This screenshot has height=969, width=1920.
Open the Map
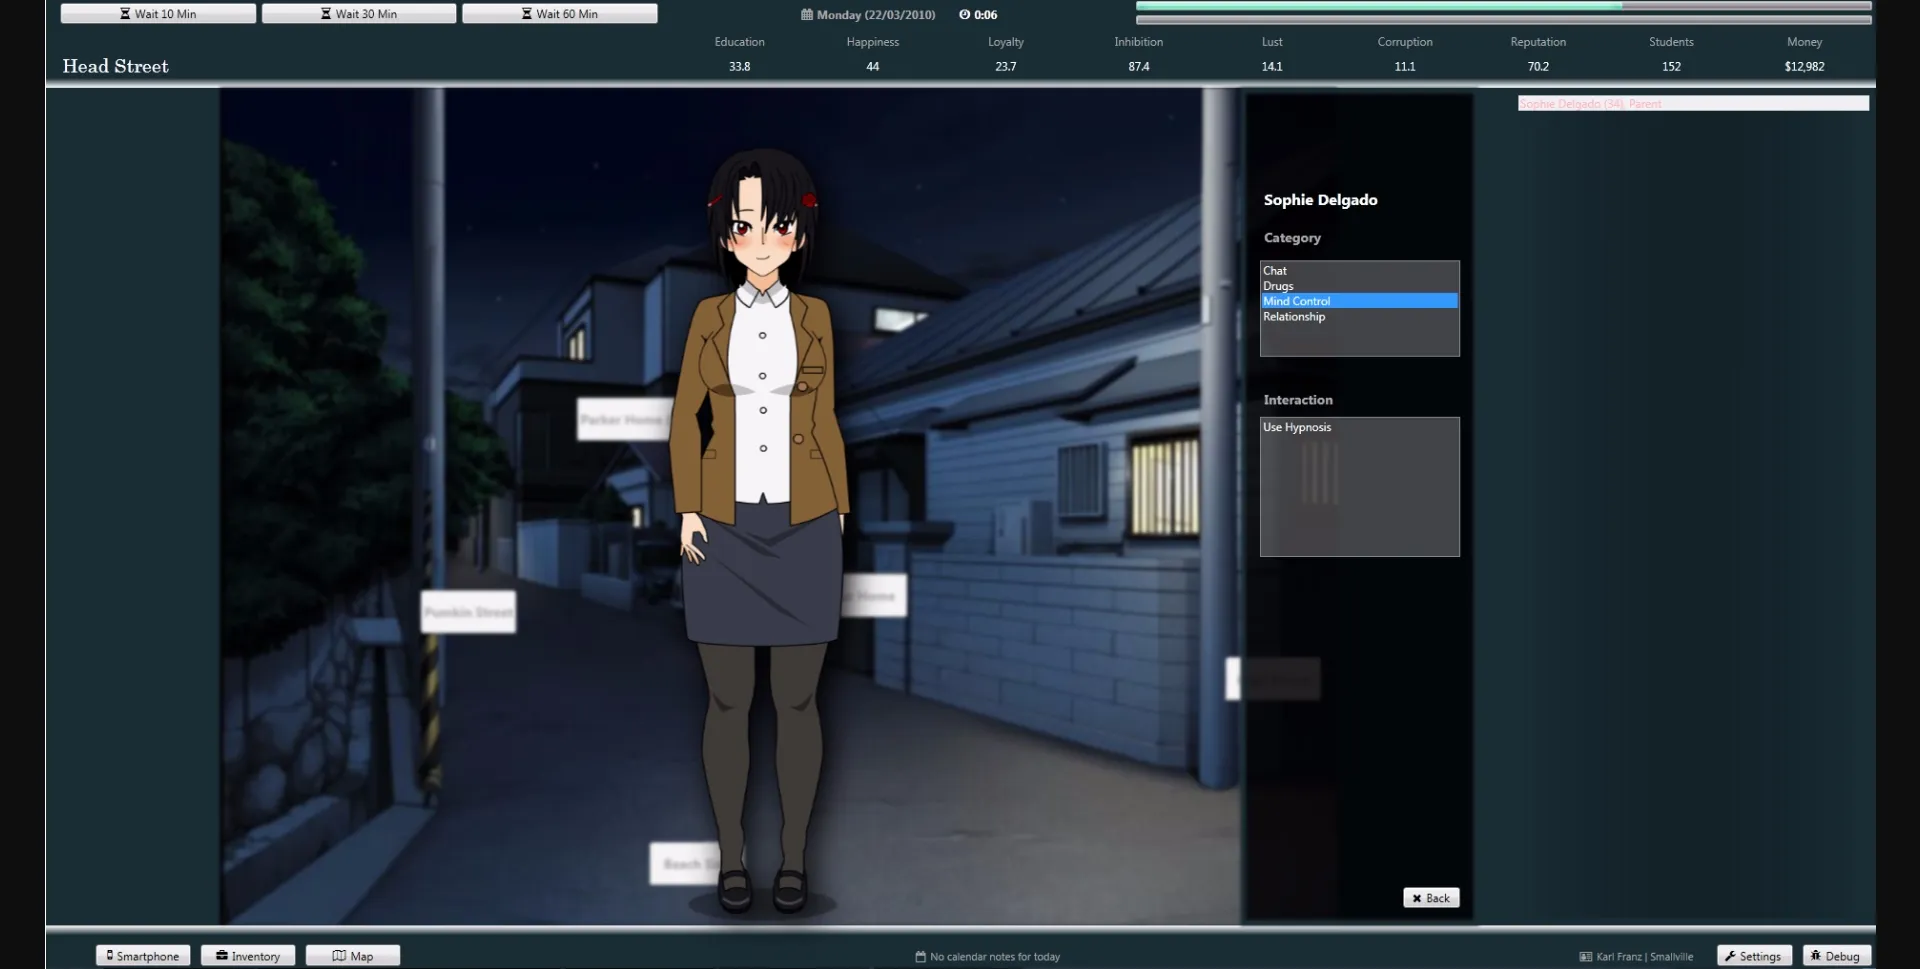click(x=352, y=955)
